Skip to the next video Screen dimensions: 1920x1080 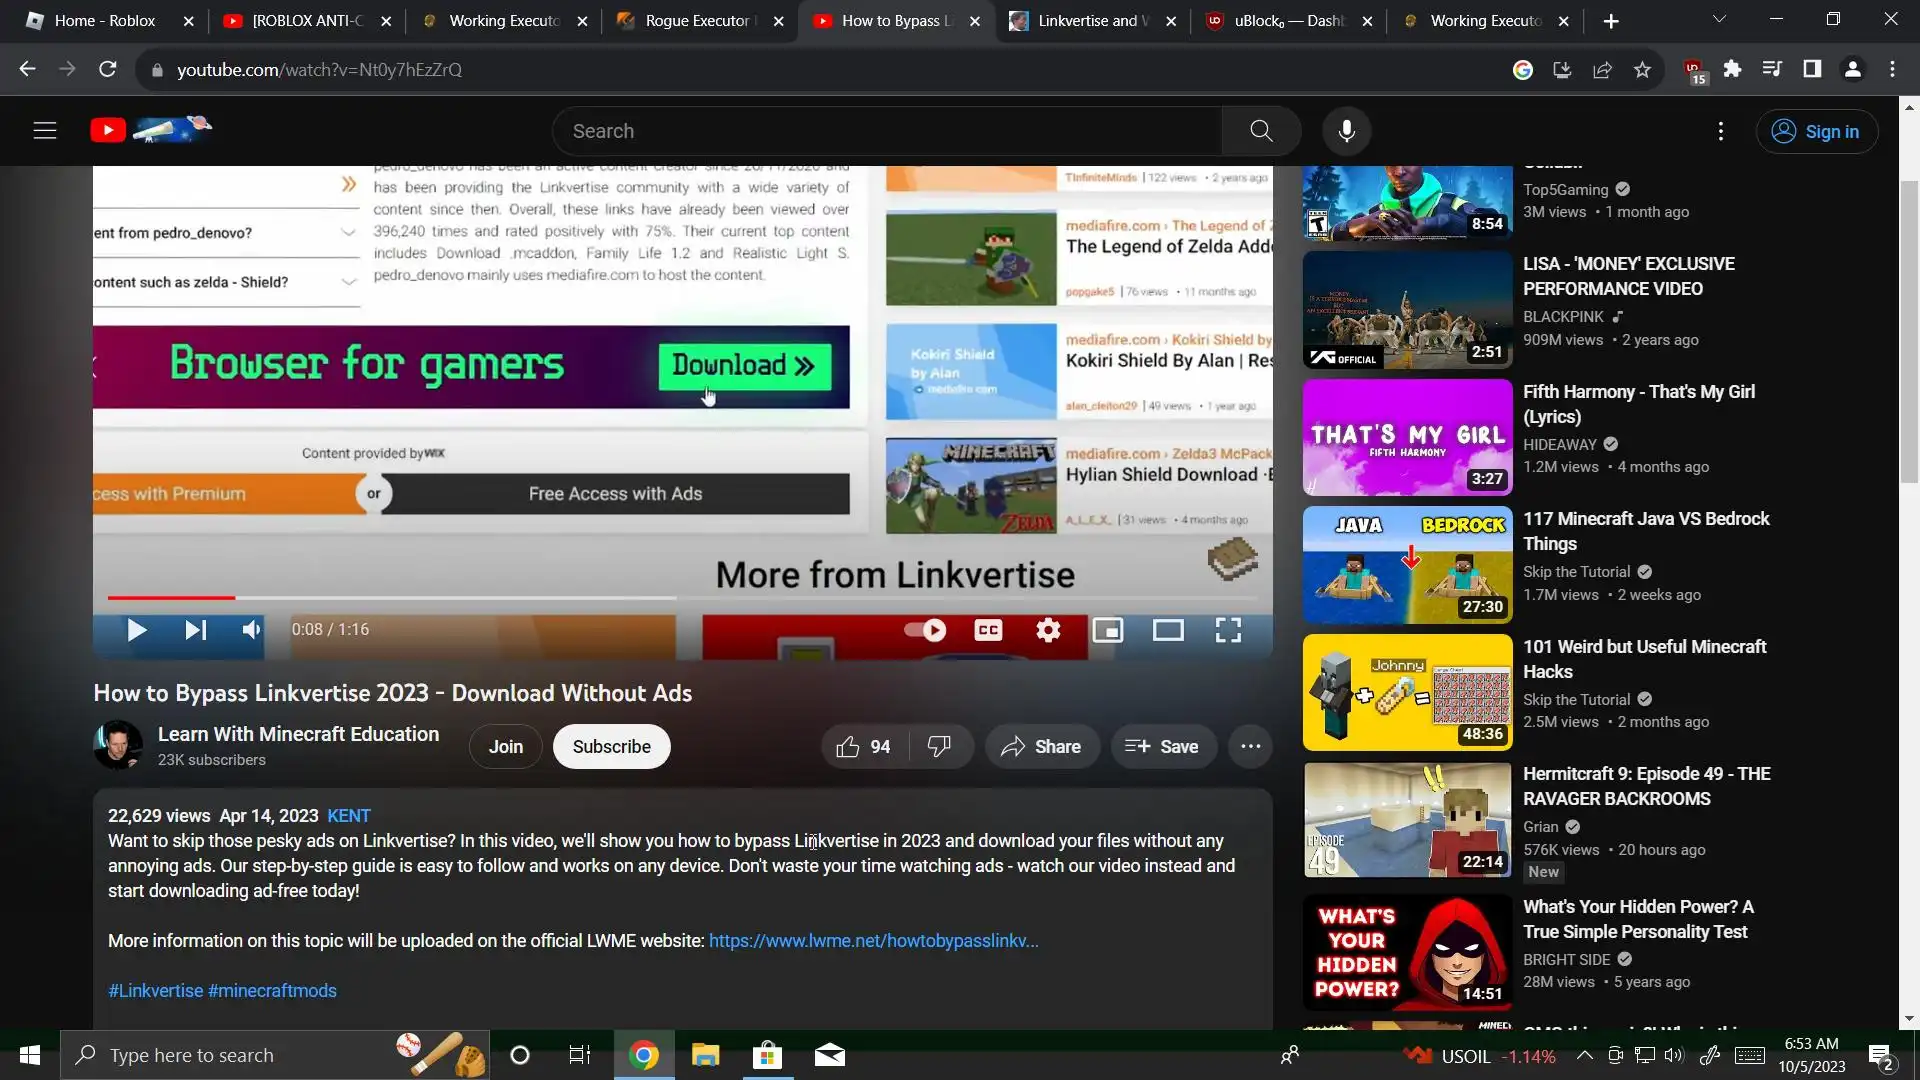(x=195, y=630)
